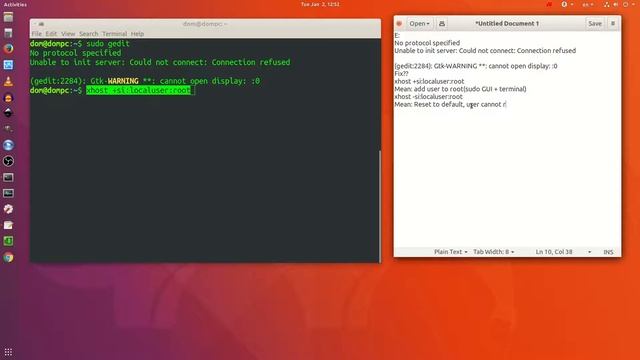Open terminal Help menu
The width and height of the screenshot is (640, 360).
137,33
